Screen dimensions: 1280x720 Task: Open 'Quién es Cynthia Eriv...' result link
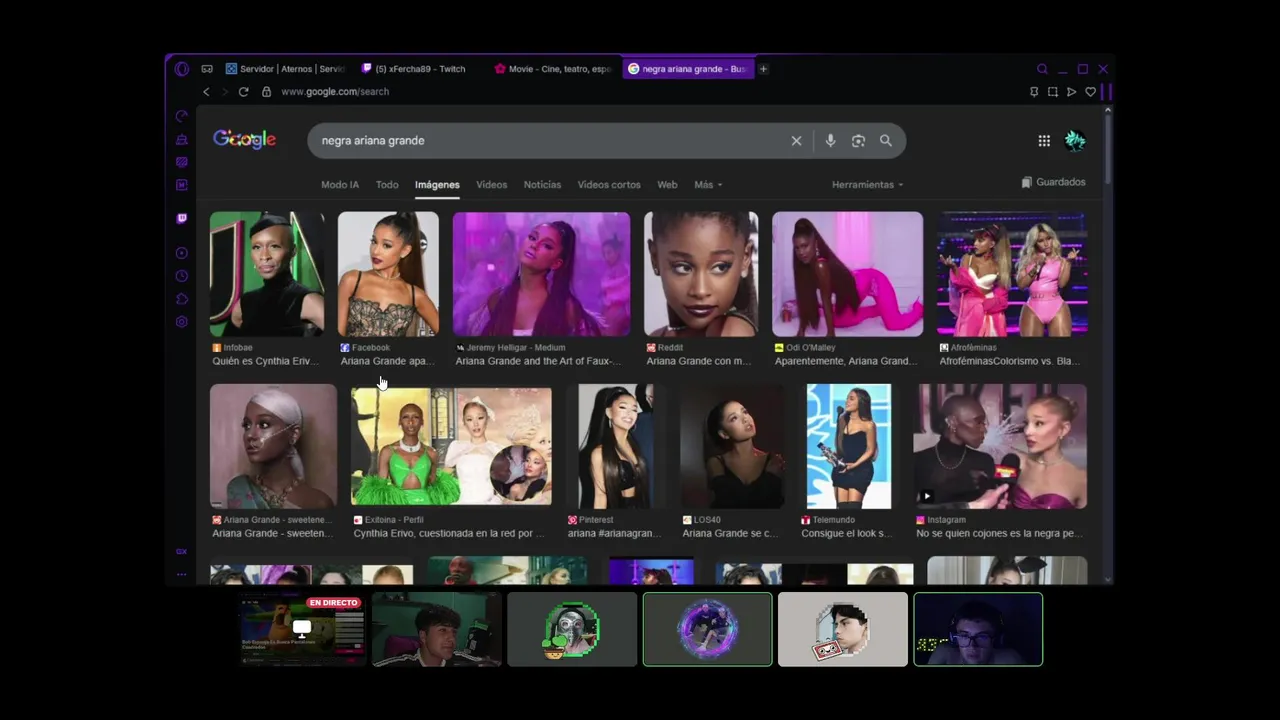[265, 362]
